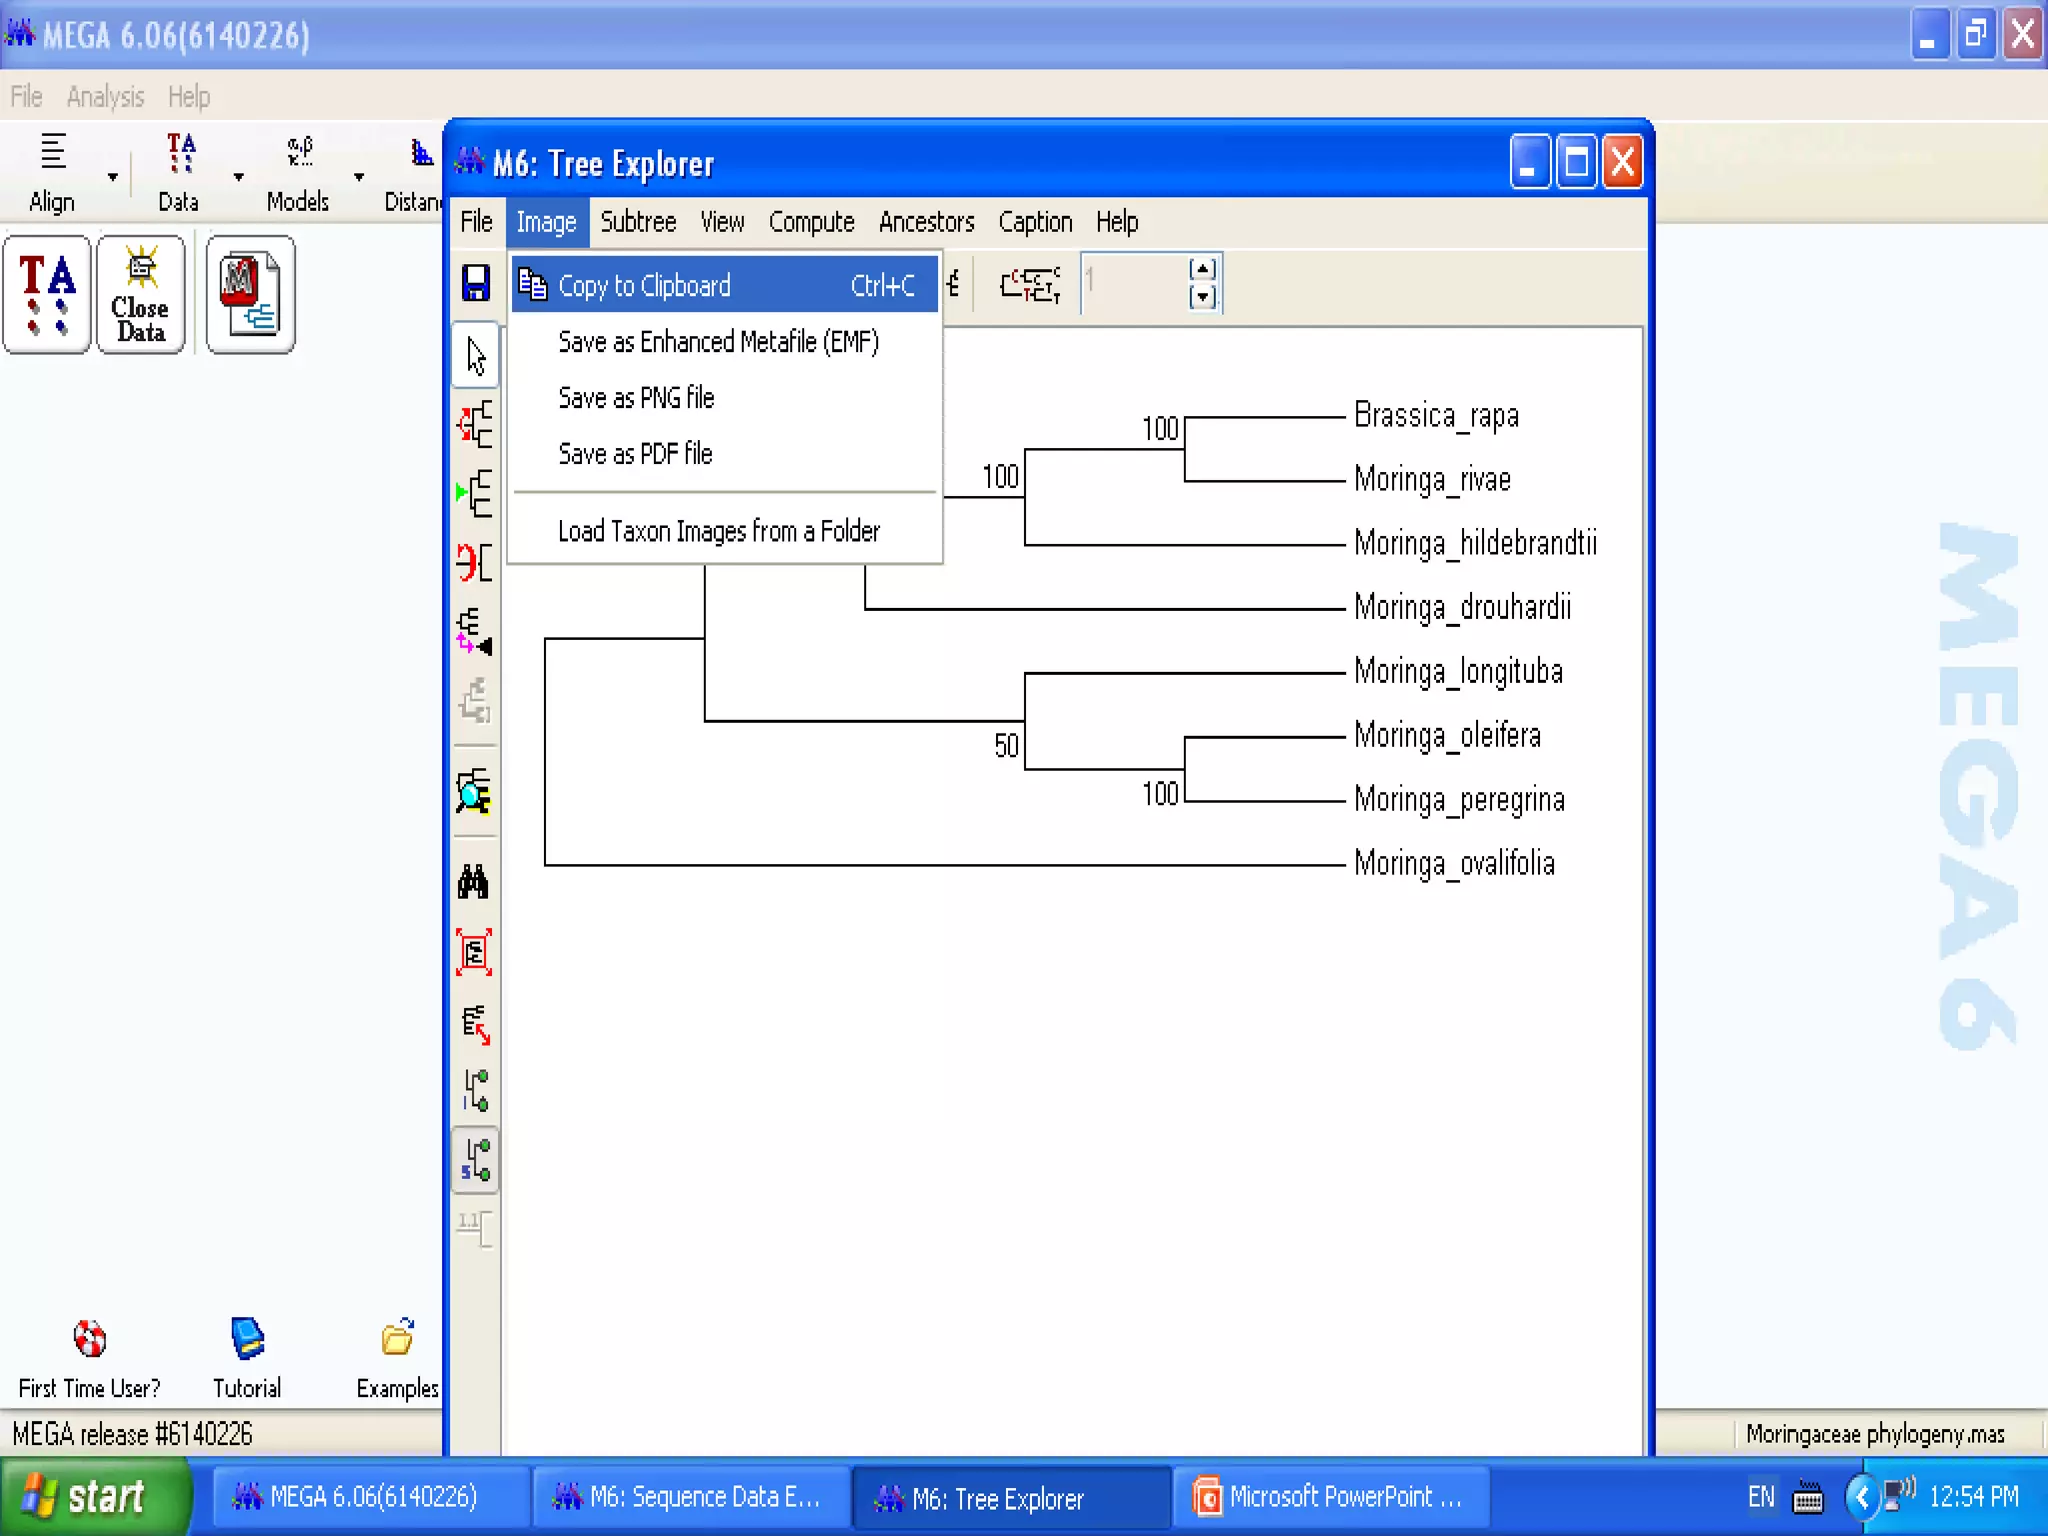Image resolution: width=2048 pixels, height=1536 pixels.
Task: Open the MEGA main window Help menu
Action: point(189,97)
